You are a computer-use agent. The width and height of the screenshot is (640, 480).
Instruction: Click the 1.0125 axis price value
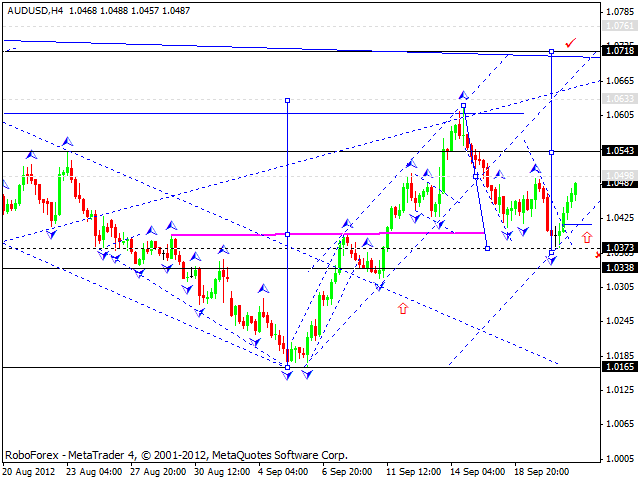pyautogui.click(x=620, y=390)
